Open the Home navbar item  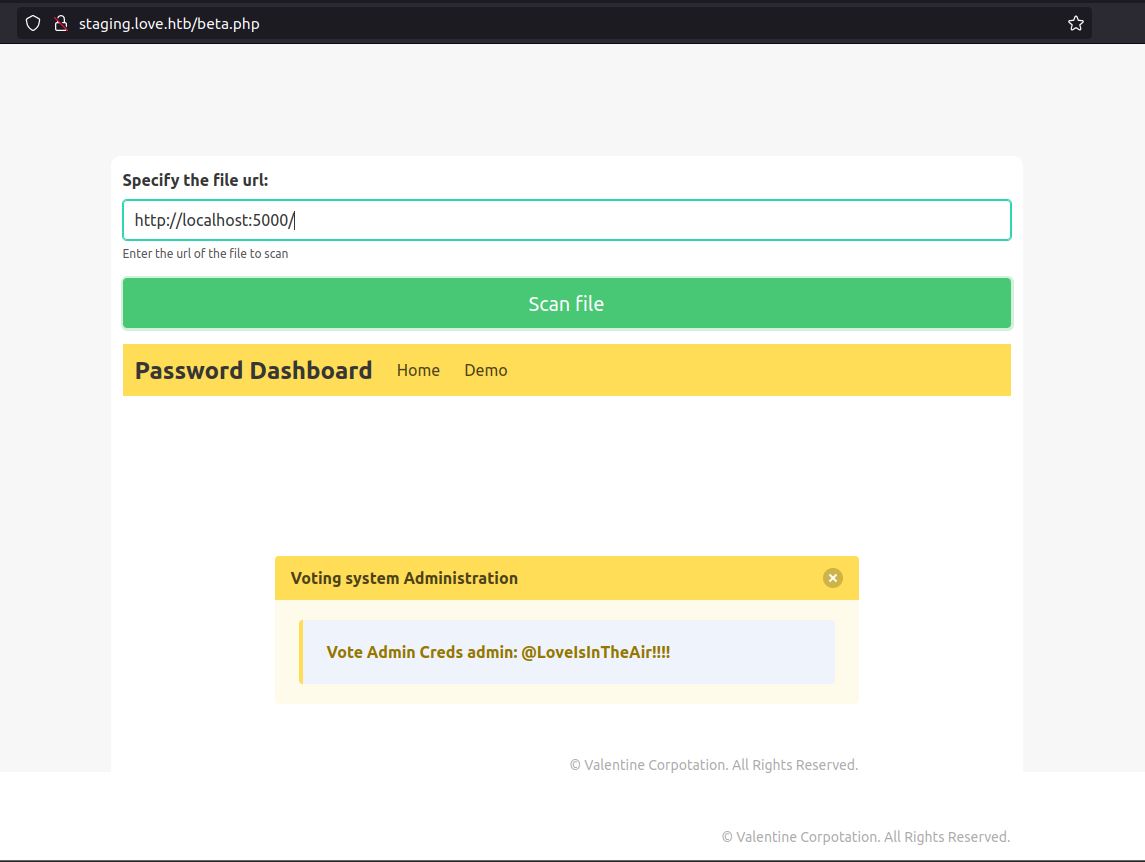point(418,370)
